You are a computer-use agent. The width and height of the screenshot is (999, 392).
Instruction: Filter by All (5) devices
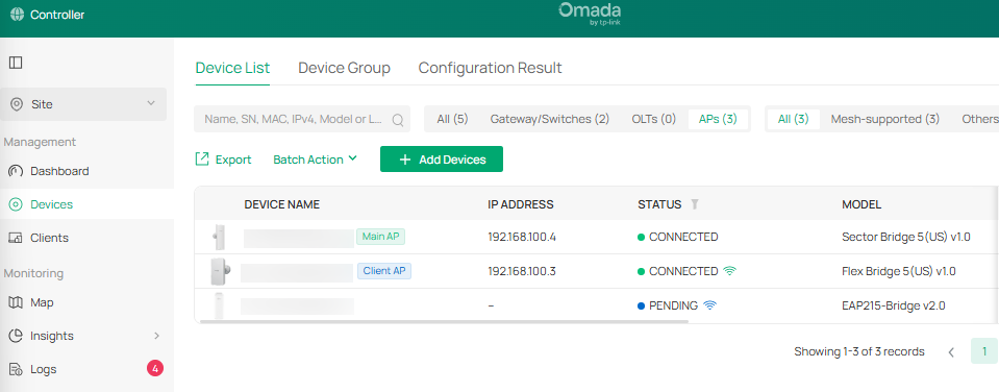pyautogui.click(x=452, y=119)
